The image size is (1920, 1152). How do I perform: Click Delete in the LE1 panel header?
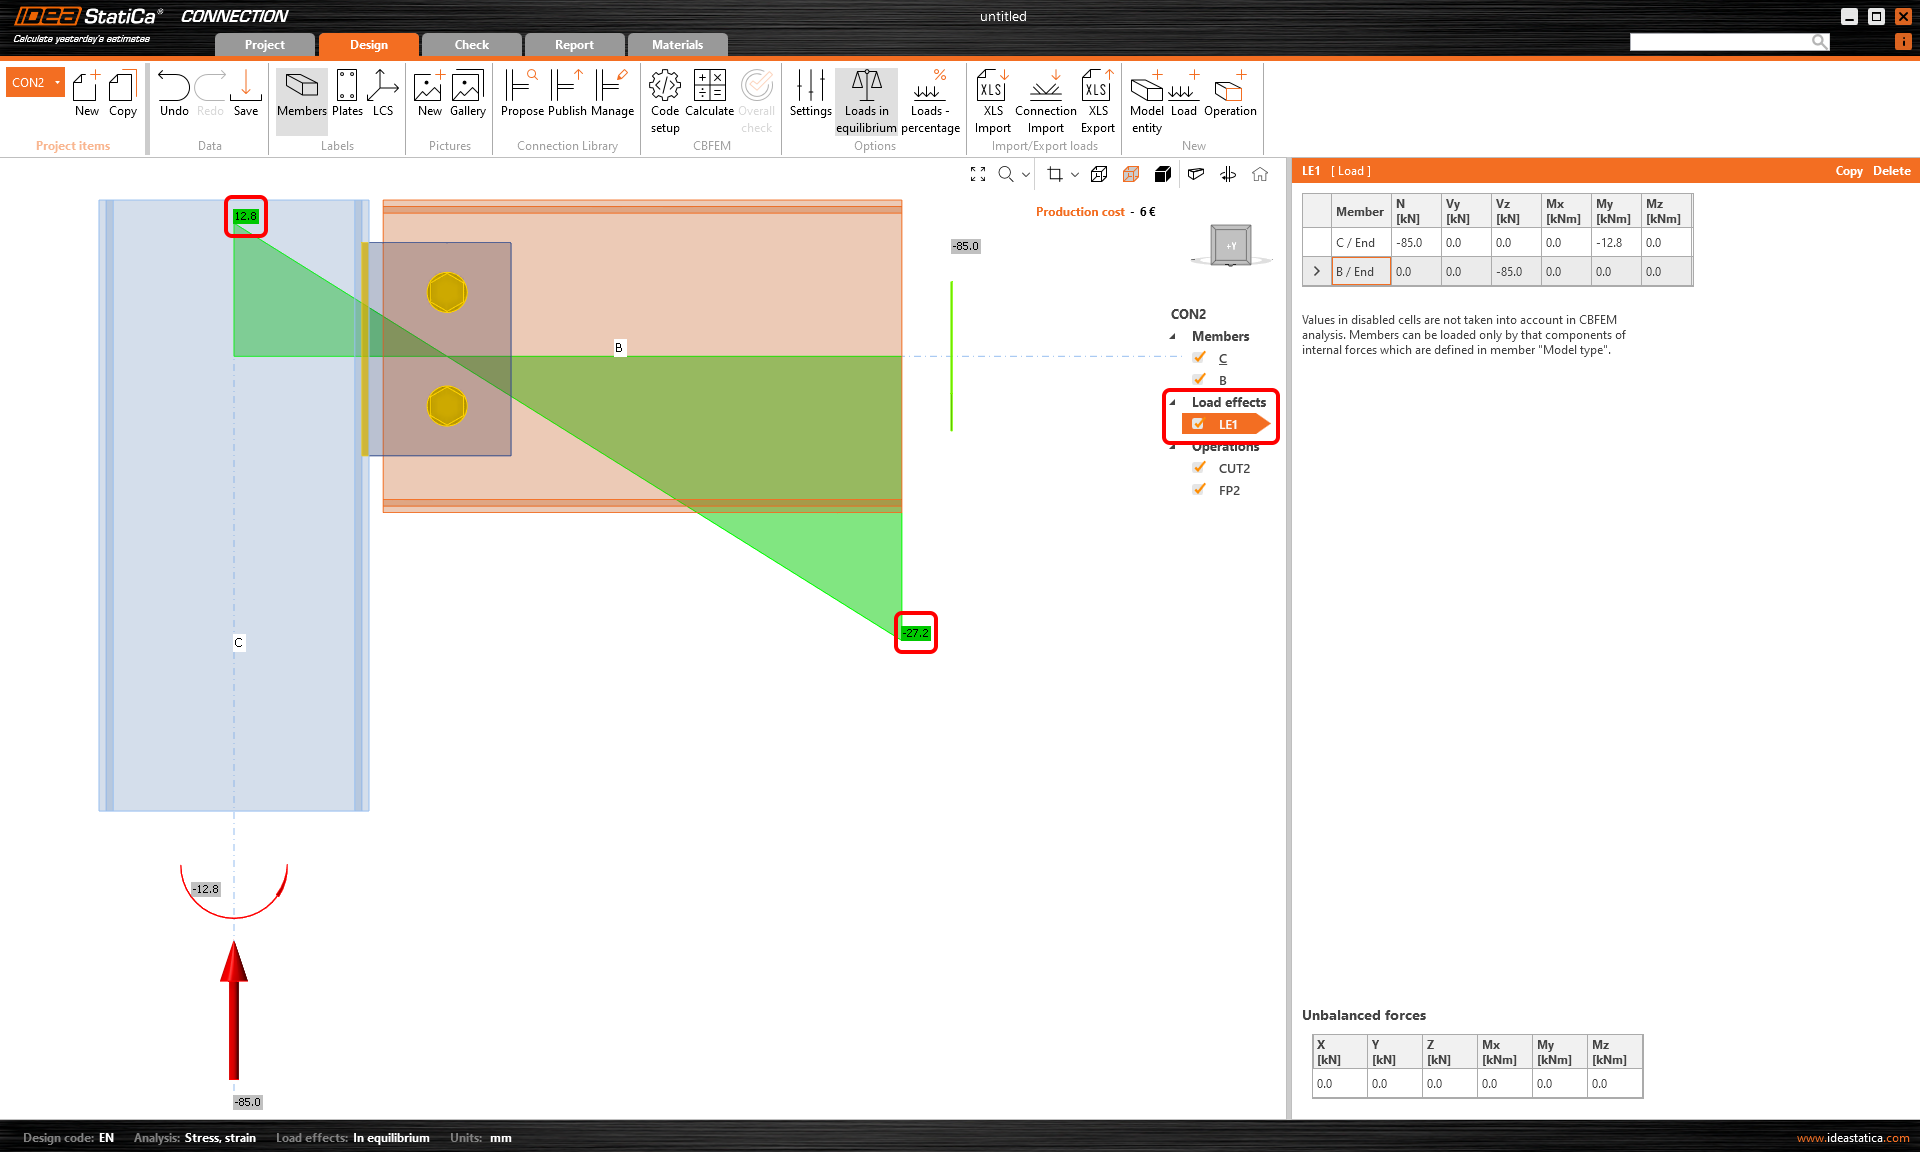click(1890, 170)
